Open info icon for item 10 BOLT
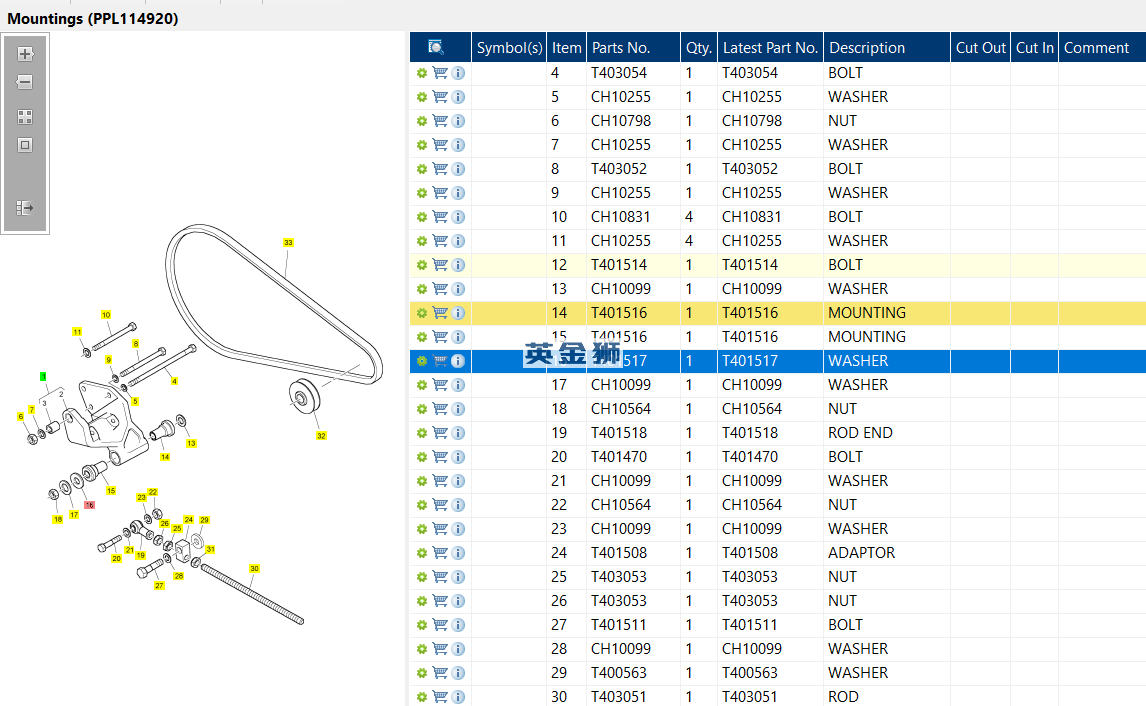 (x=458, y=217)
